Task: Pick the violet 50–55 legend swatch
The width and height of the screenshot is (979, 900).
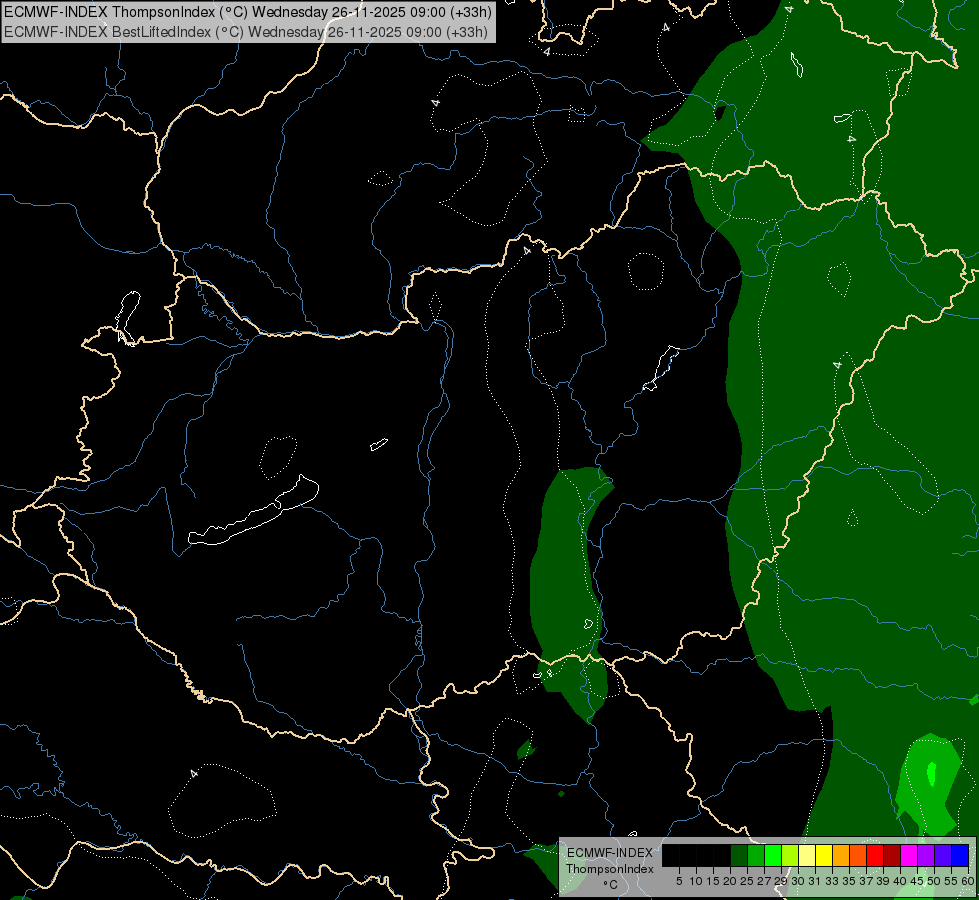Action: coord(943,855)
